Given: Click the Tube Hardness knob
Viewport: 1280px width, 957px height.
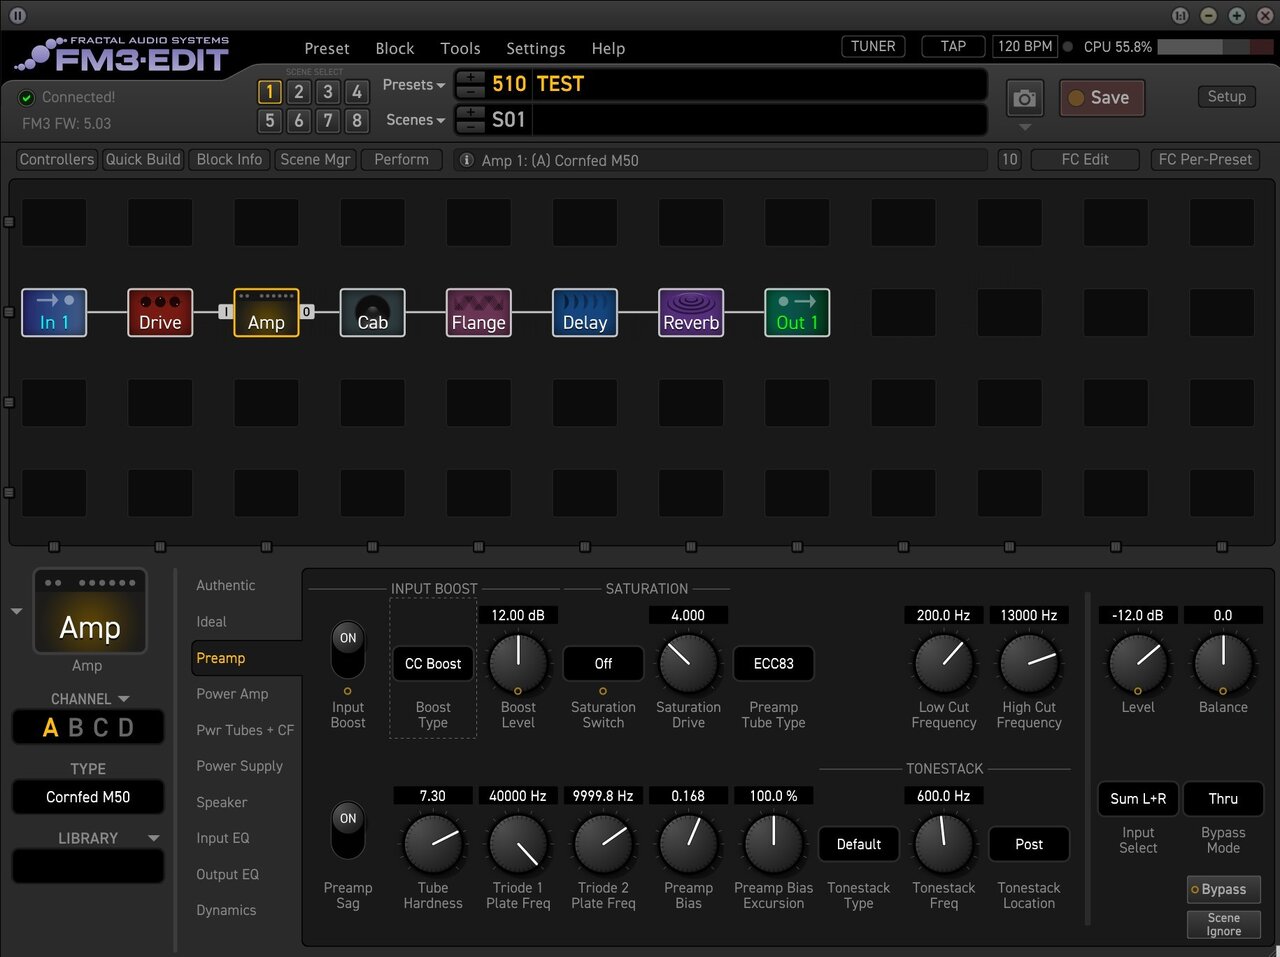Looking at the screenshot, I should click(433, 843).
